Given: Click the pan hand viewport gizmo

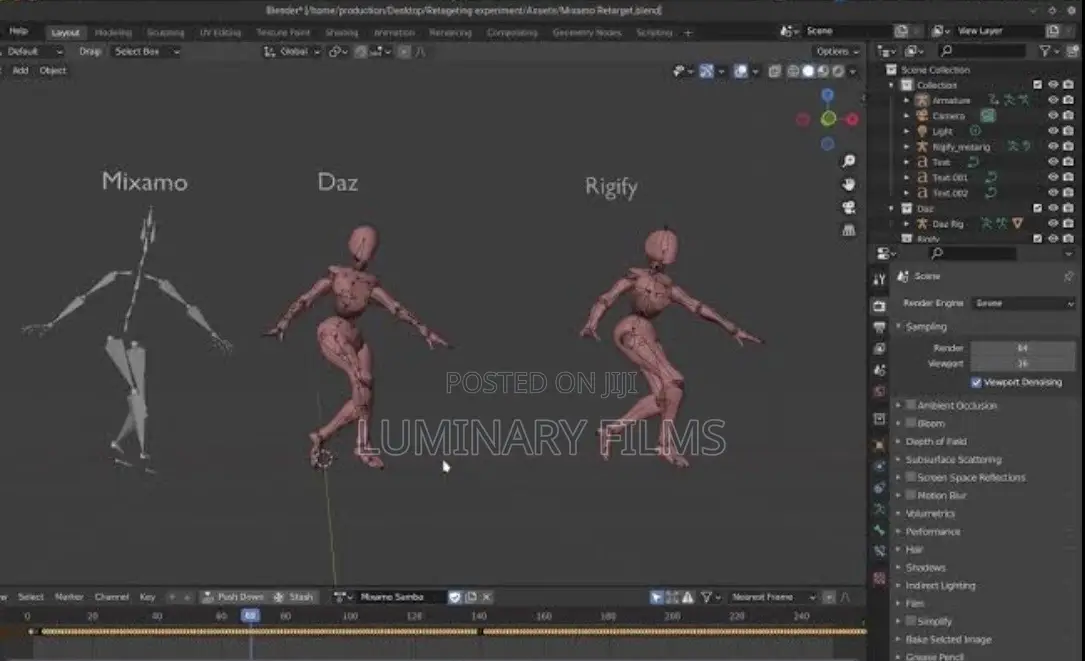Looking at the screenshot, I should pos(848,184).
